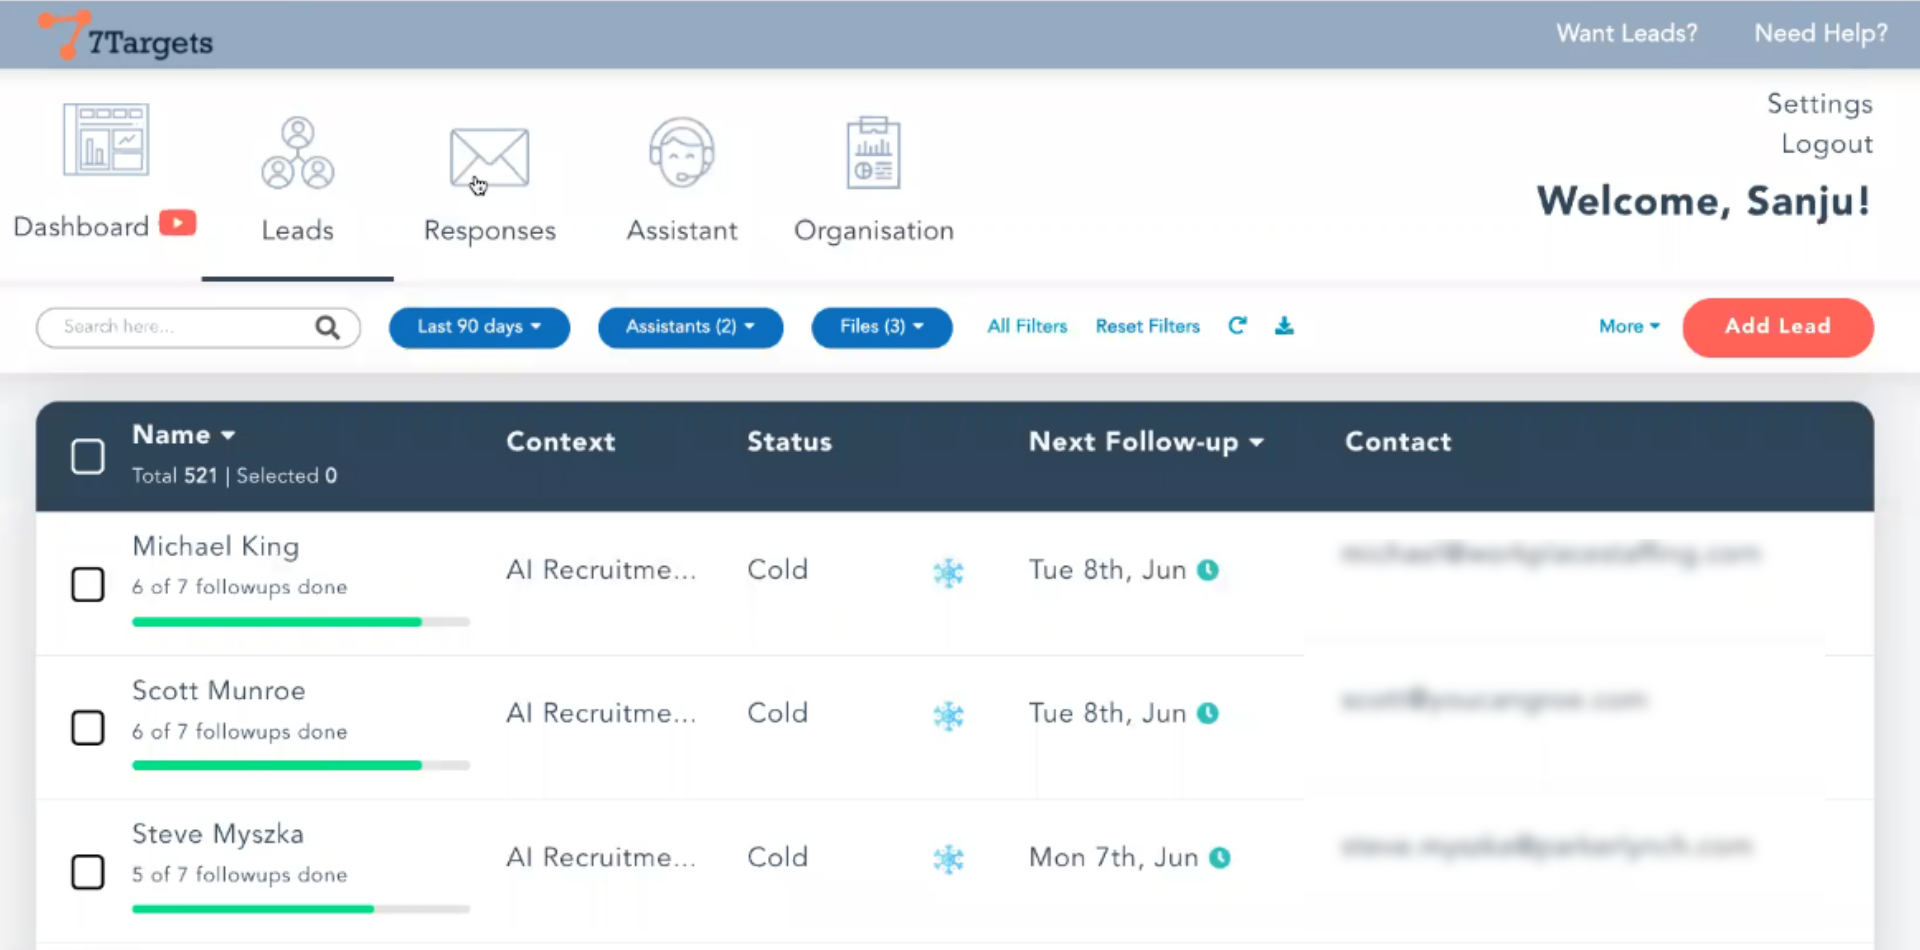
Task: Switch to the Leads tab
Action: pyautogui.click(x=297, y=180)
